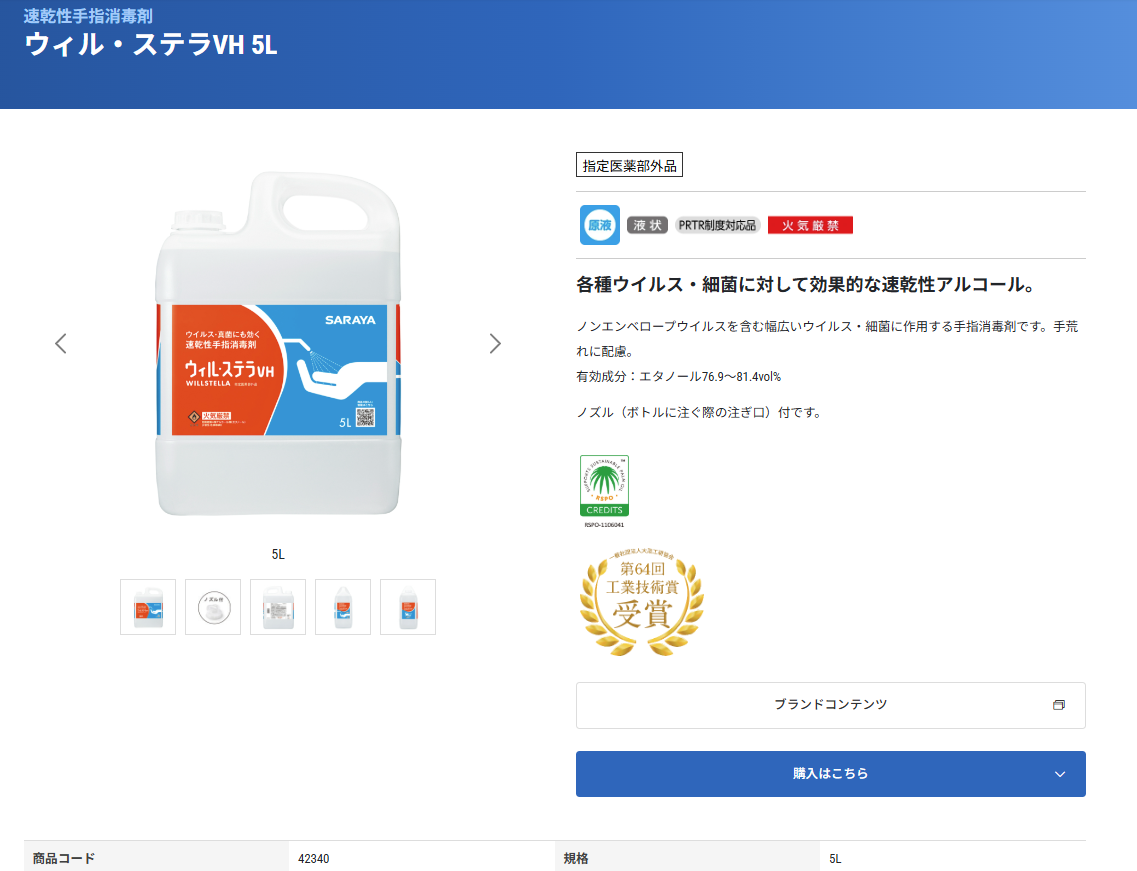Click the ウィル・ステラVH 5L page title
The width and height of the screenshot is (1137, 871).
pyautogui.click(x=150, y=45)
